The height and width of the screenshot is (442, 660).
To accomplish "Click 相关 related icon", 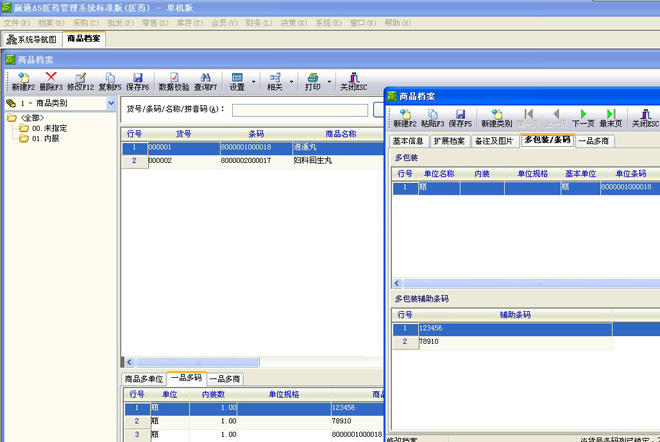I will tap(274, 81).
